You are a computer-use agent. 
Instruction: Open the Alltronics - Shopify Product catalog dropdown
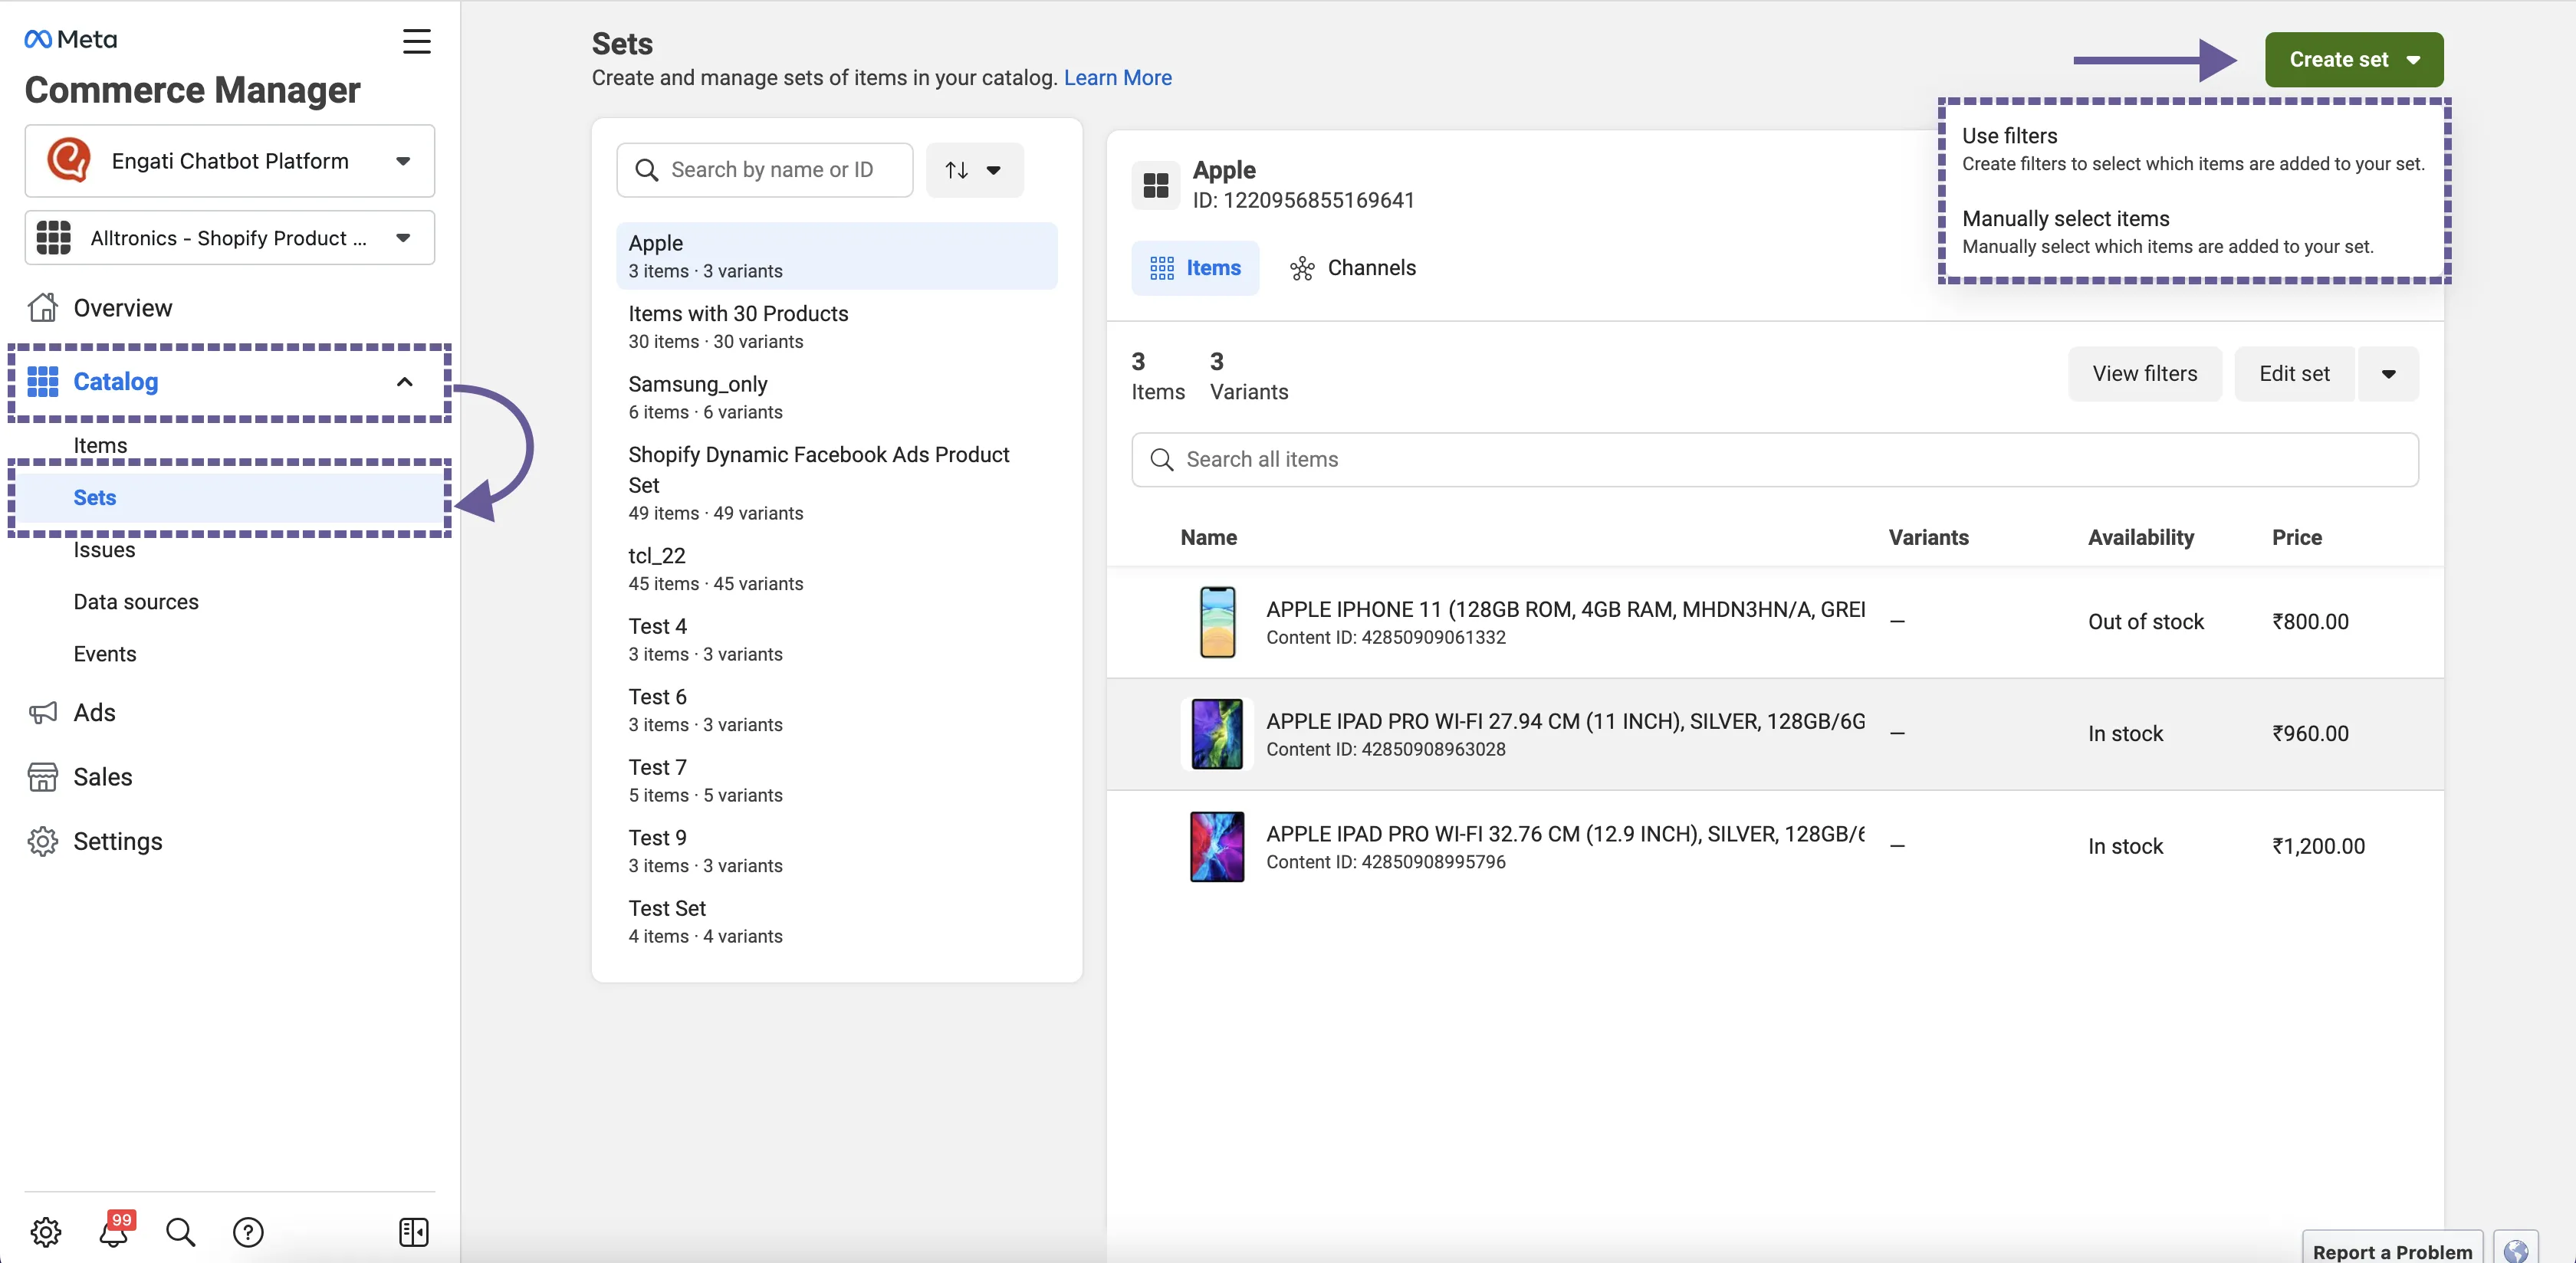(x=229, y=238)
